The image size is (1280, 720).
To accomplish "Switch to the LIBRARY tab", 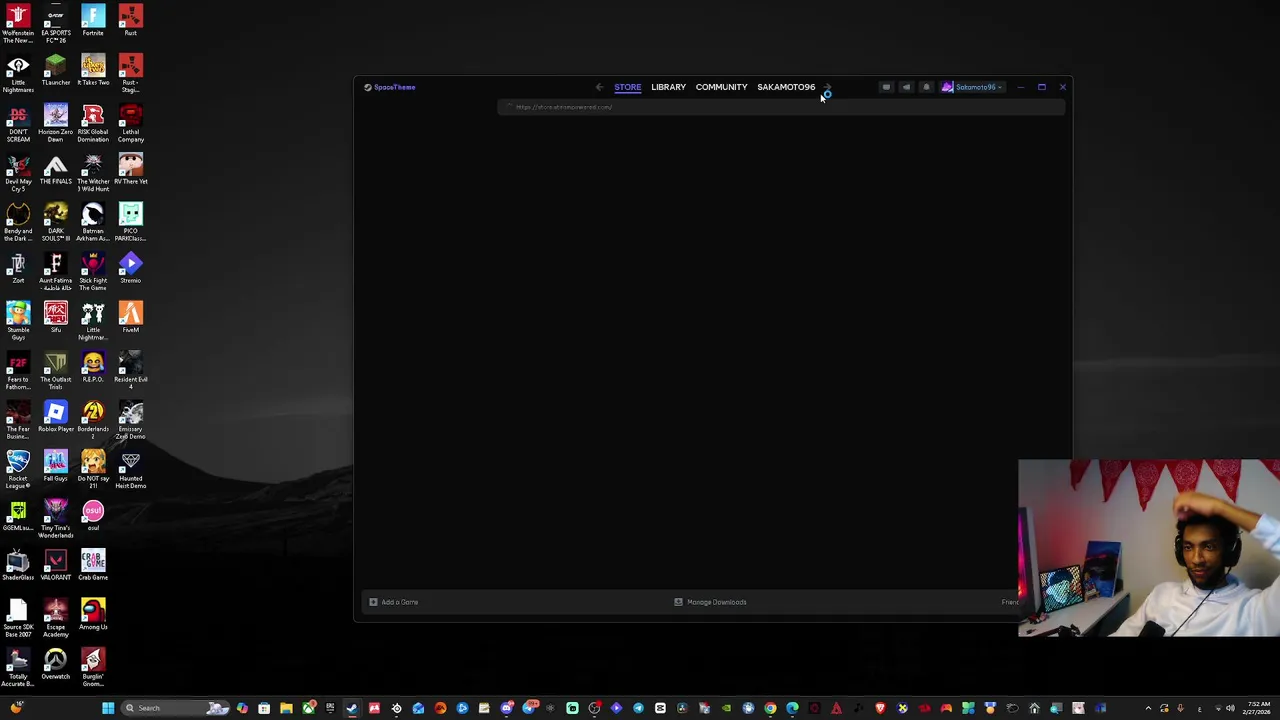I will tap(668, 87).
